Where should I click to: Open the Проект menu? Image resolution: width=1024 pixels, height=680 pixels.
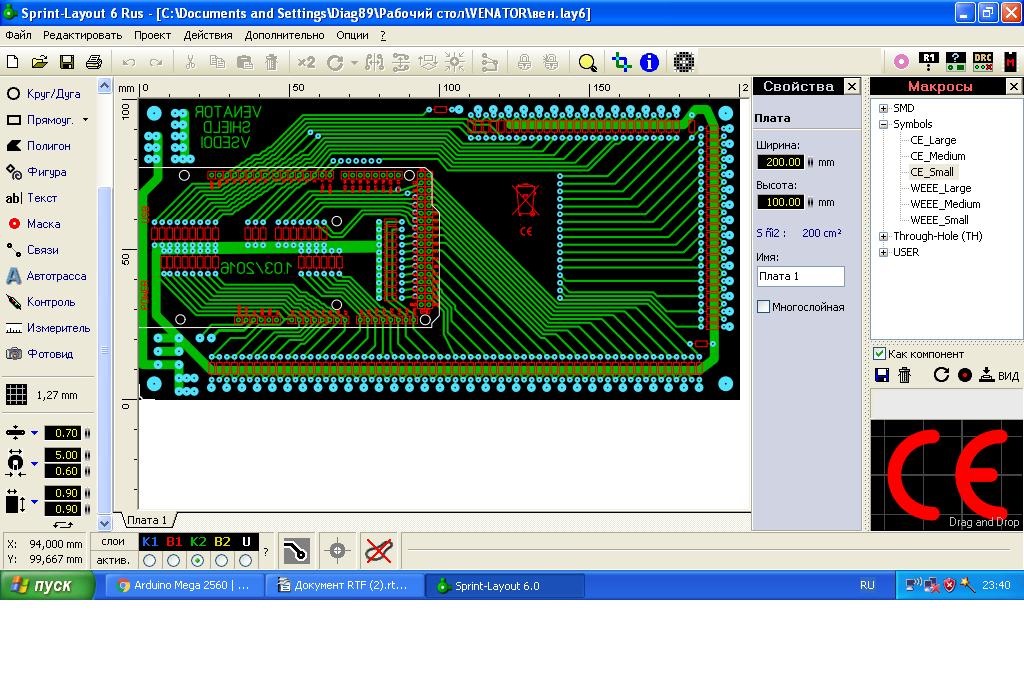(152, 35)
